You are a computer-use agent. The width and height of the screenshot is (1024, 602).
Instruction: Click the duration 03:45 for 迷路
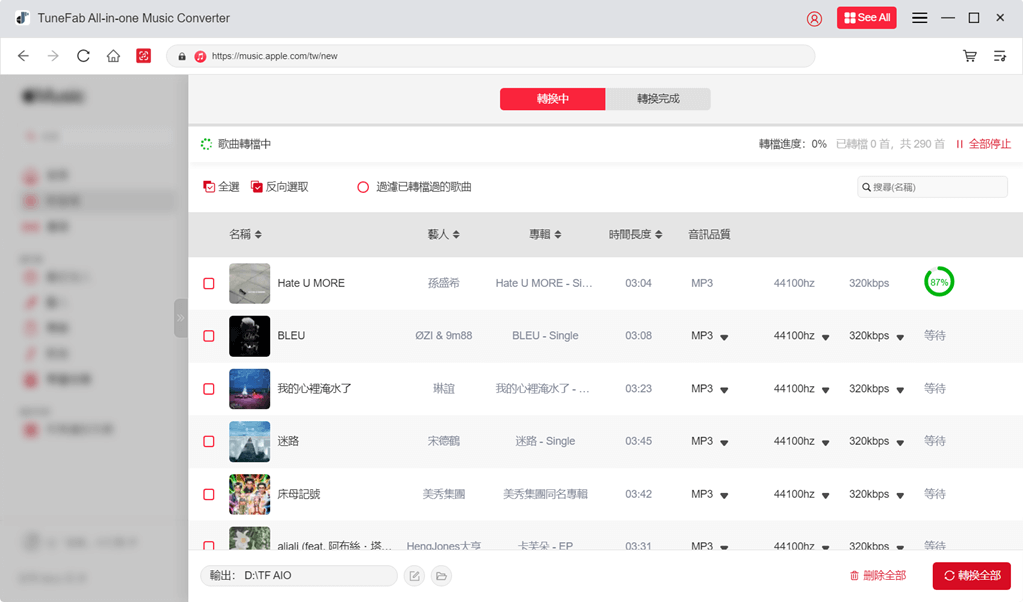tap(638, 441)
